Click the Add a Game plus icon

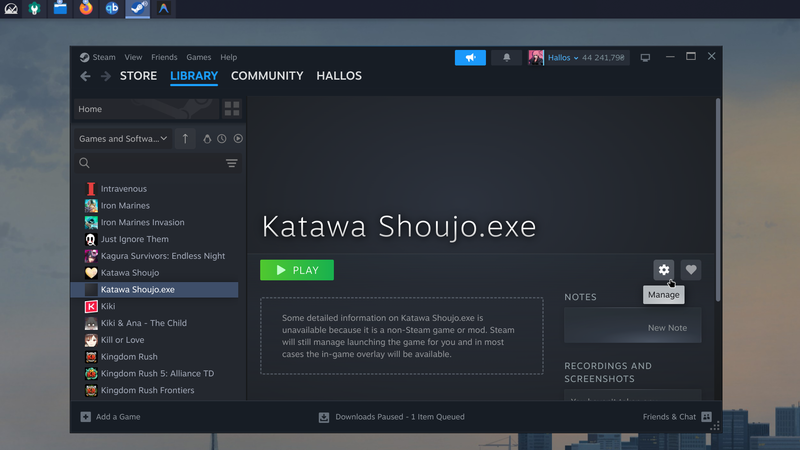pyautogui.click(x=86, y=417)
